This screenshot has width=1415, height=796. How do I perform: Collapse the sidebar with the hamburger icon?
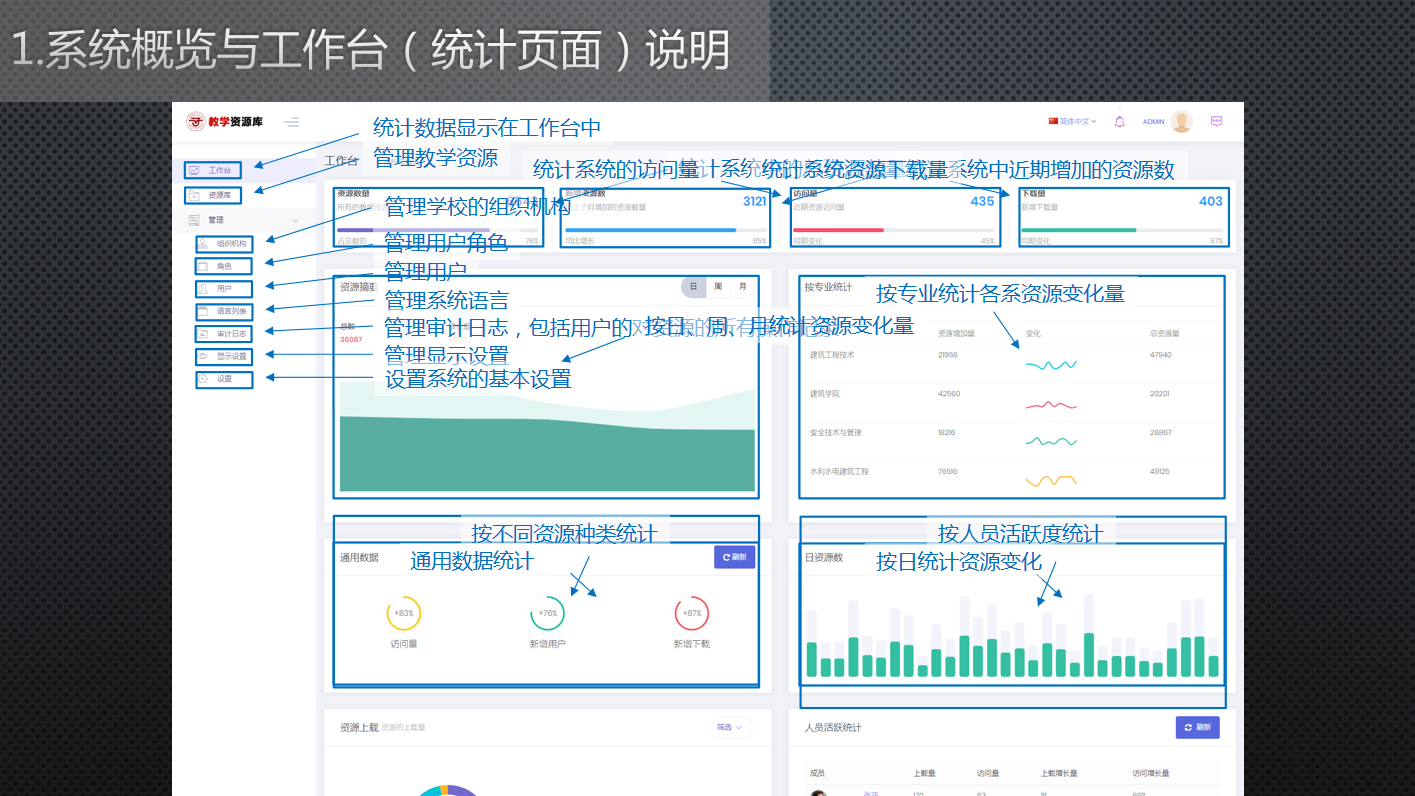point(291,122)
